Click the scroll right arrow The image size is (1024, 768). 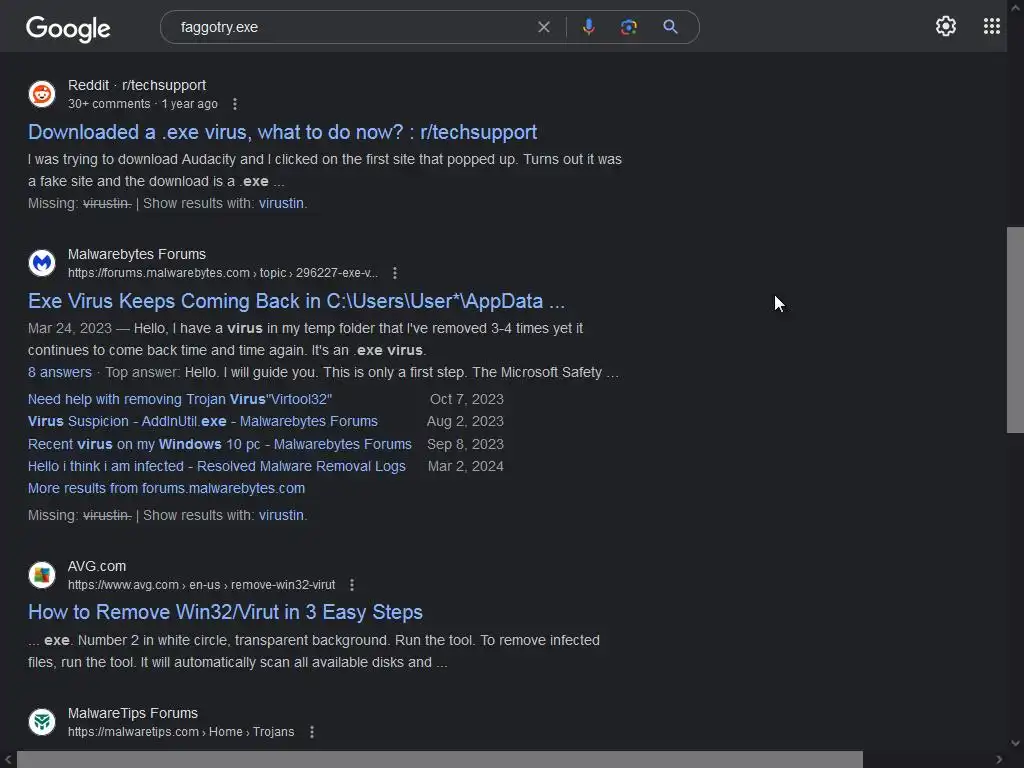[x=999, y=760]
